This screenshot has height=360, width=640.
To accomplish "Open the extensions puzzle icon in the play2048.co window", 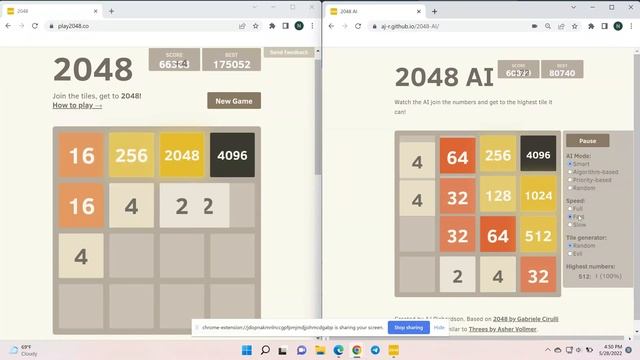I will point(272,26).
